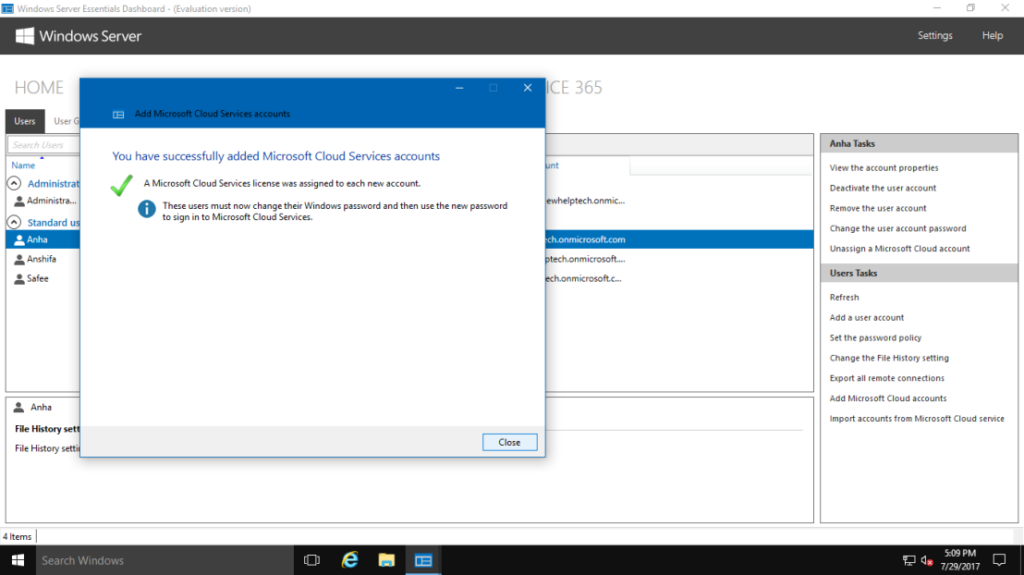Minimize the Add Microsoft Cloud Services dialog
Image resolution: width=1024 pixels, height=575 pixels.
pos(459,88)
